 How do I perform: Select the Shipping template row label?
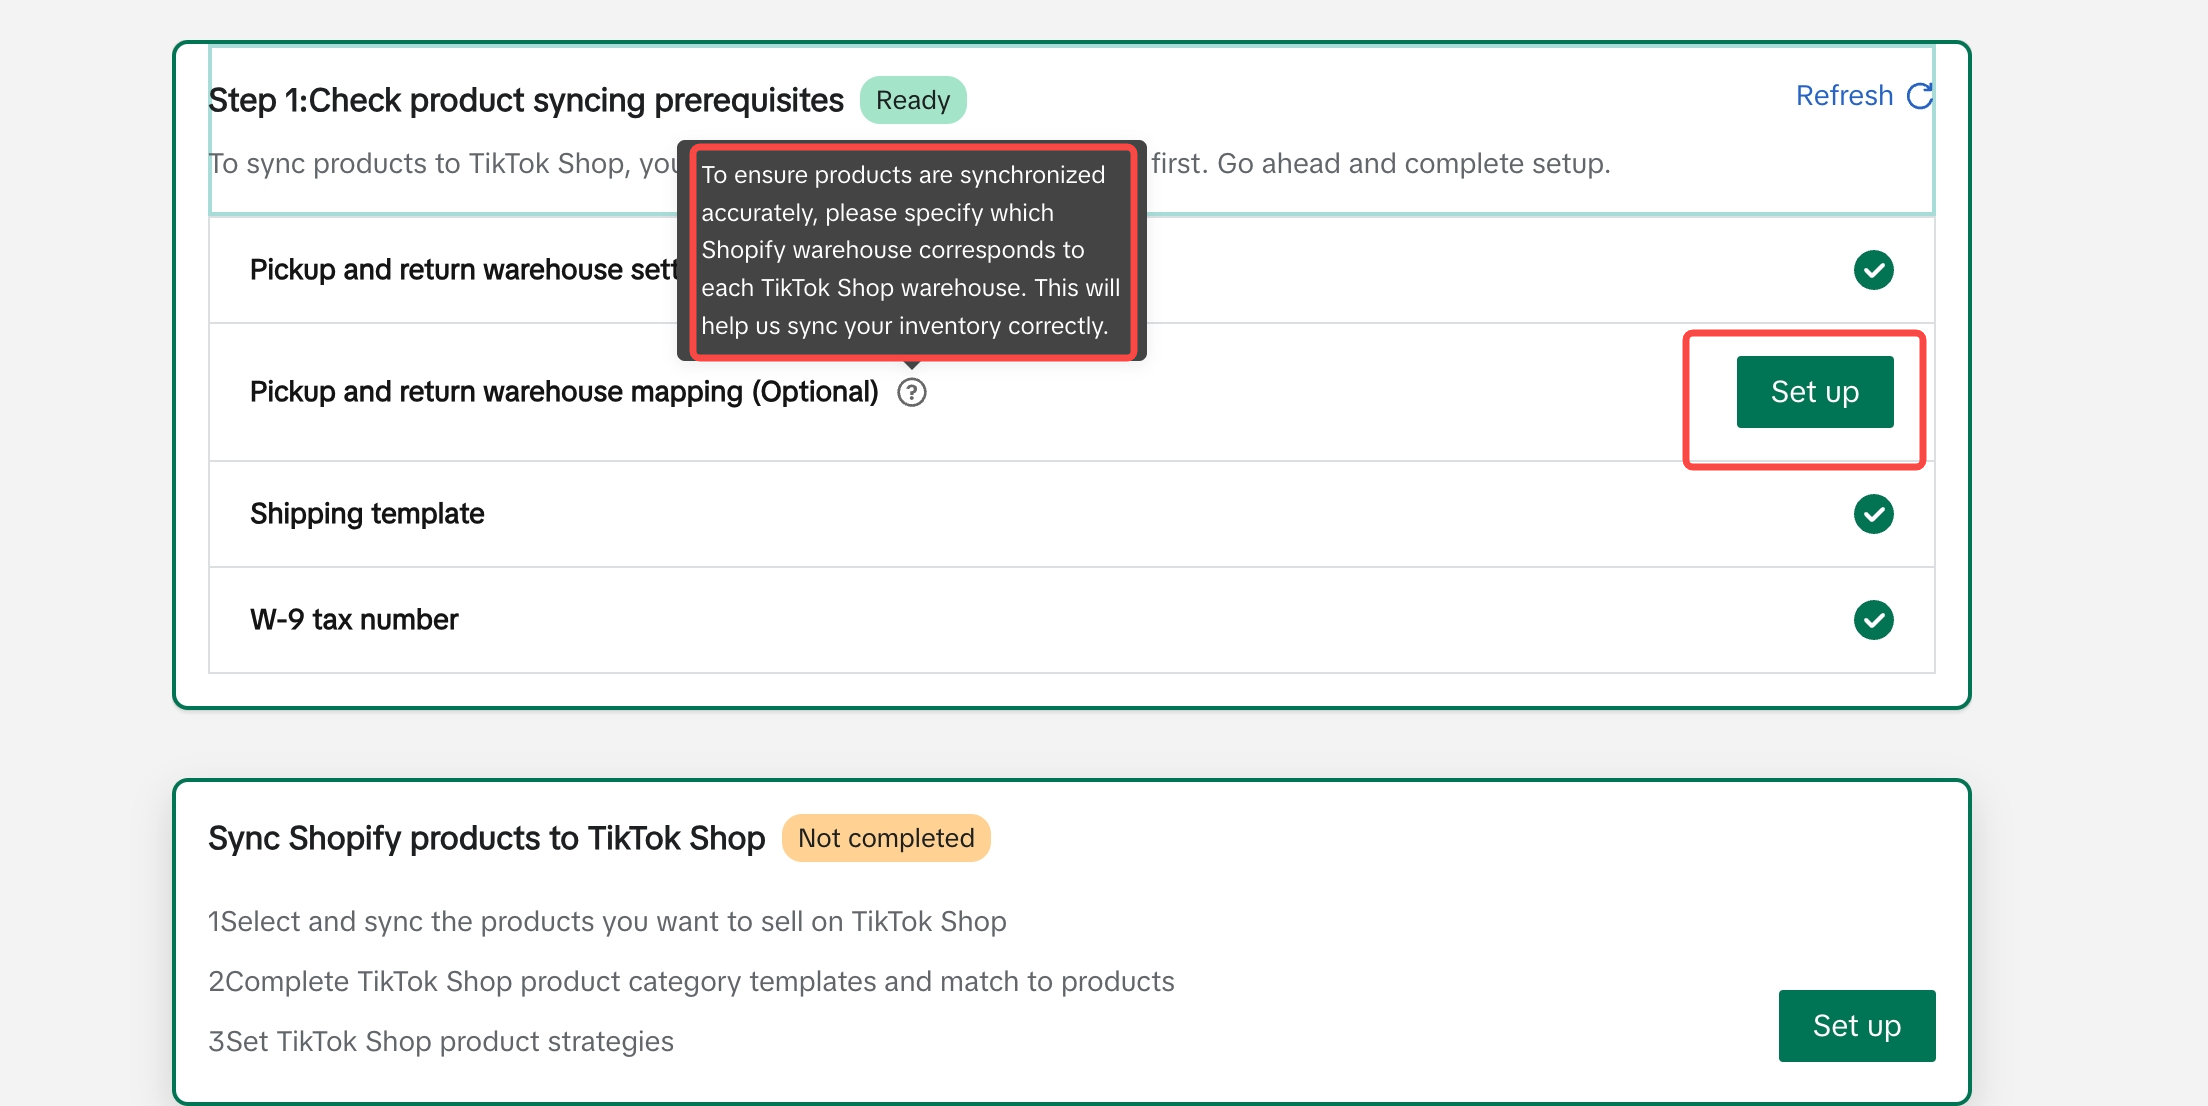pyautogui.click(x=367, y=514)
